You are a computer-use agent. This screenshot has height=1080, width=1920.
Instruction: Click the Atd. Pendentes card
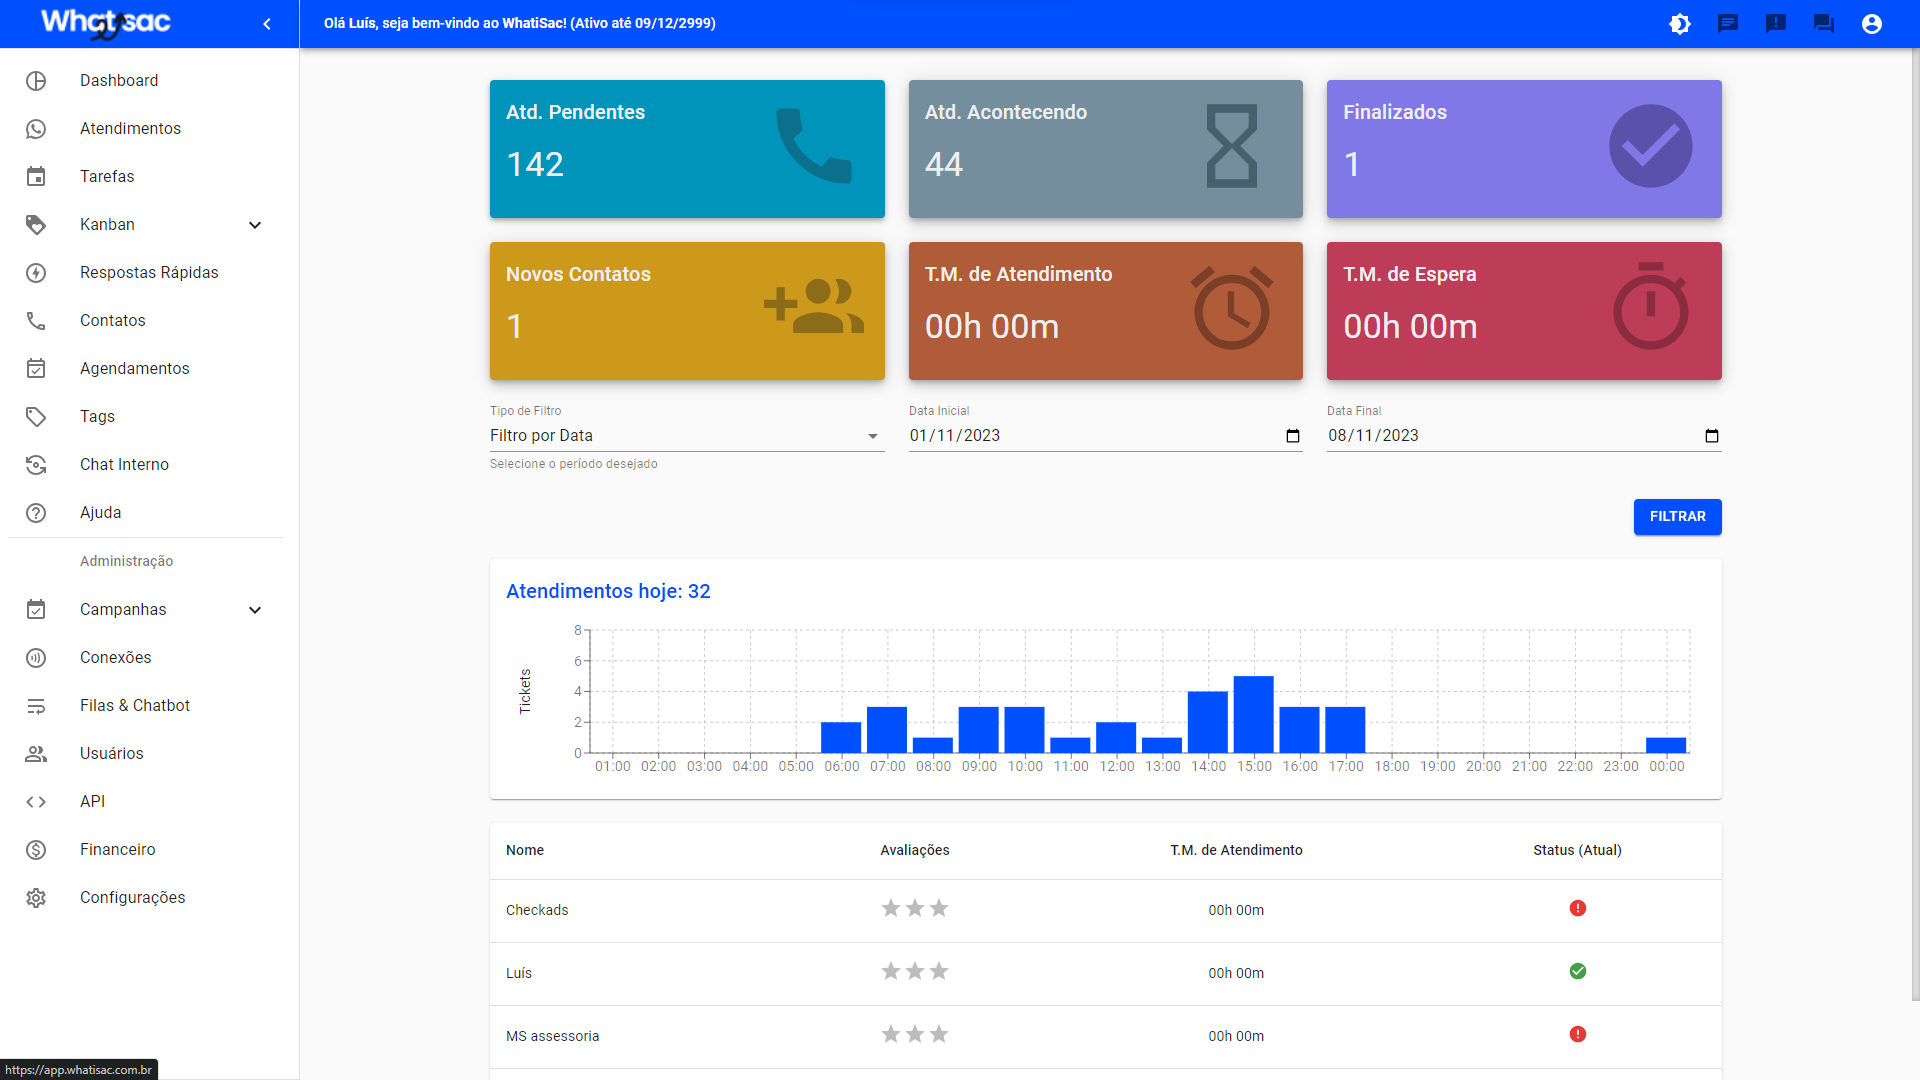click(x=687, y=149)
